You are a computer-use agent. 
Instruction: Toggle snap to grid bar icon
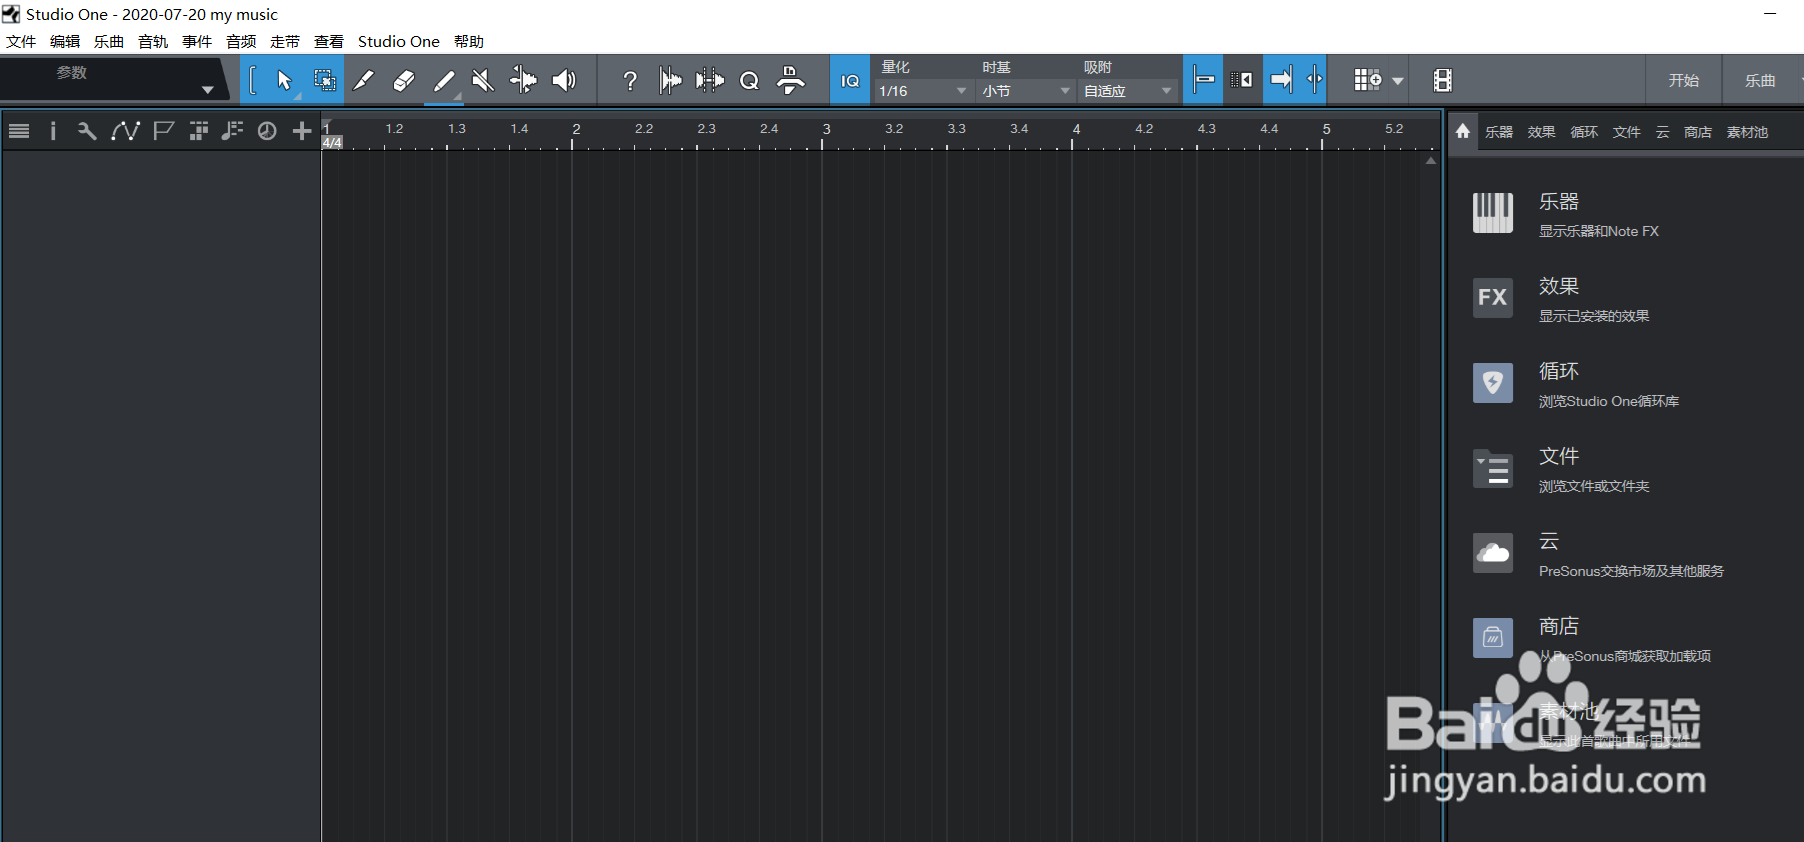pos(1204,80)
